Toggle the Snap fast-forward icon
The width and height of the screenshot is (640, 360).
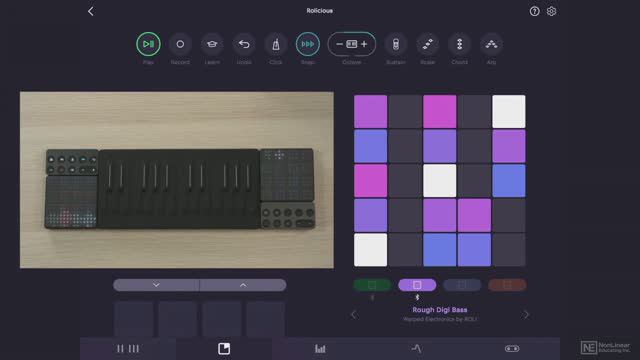pyautogui.click(x=308, y=44)
